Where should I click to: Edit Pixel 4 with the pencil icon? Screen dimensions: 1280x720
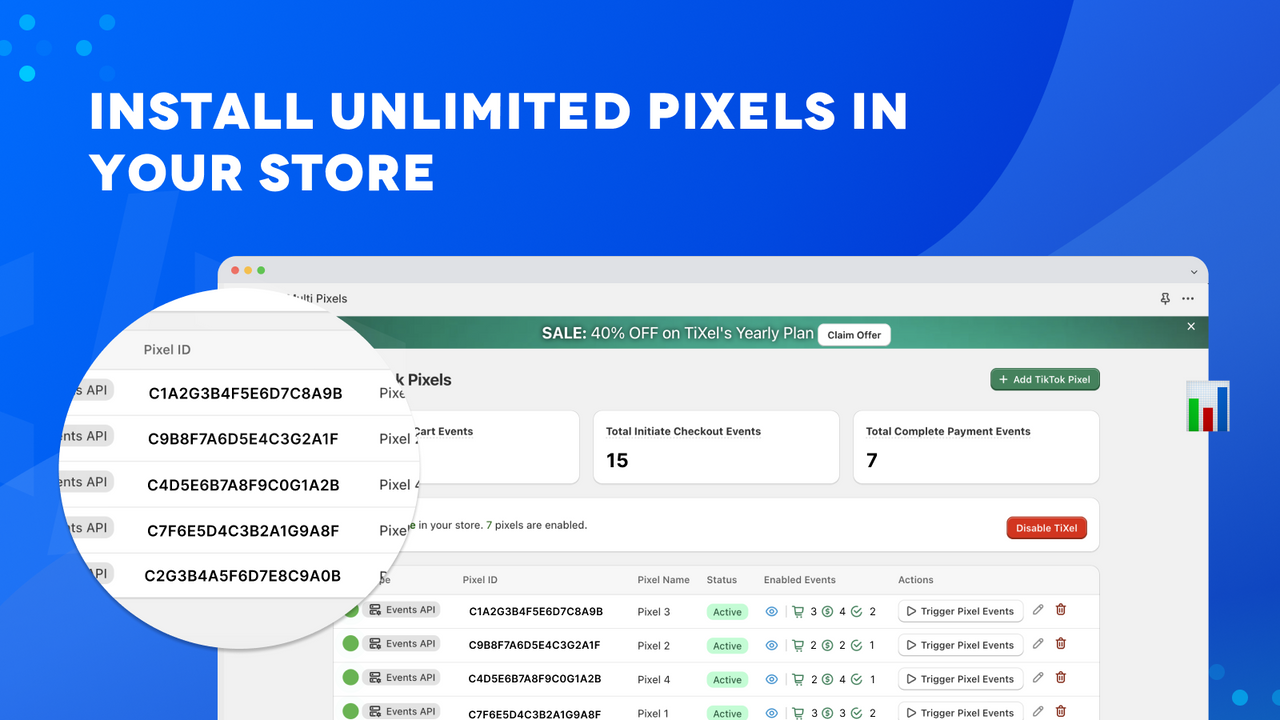(1038, 677)
